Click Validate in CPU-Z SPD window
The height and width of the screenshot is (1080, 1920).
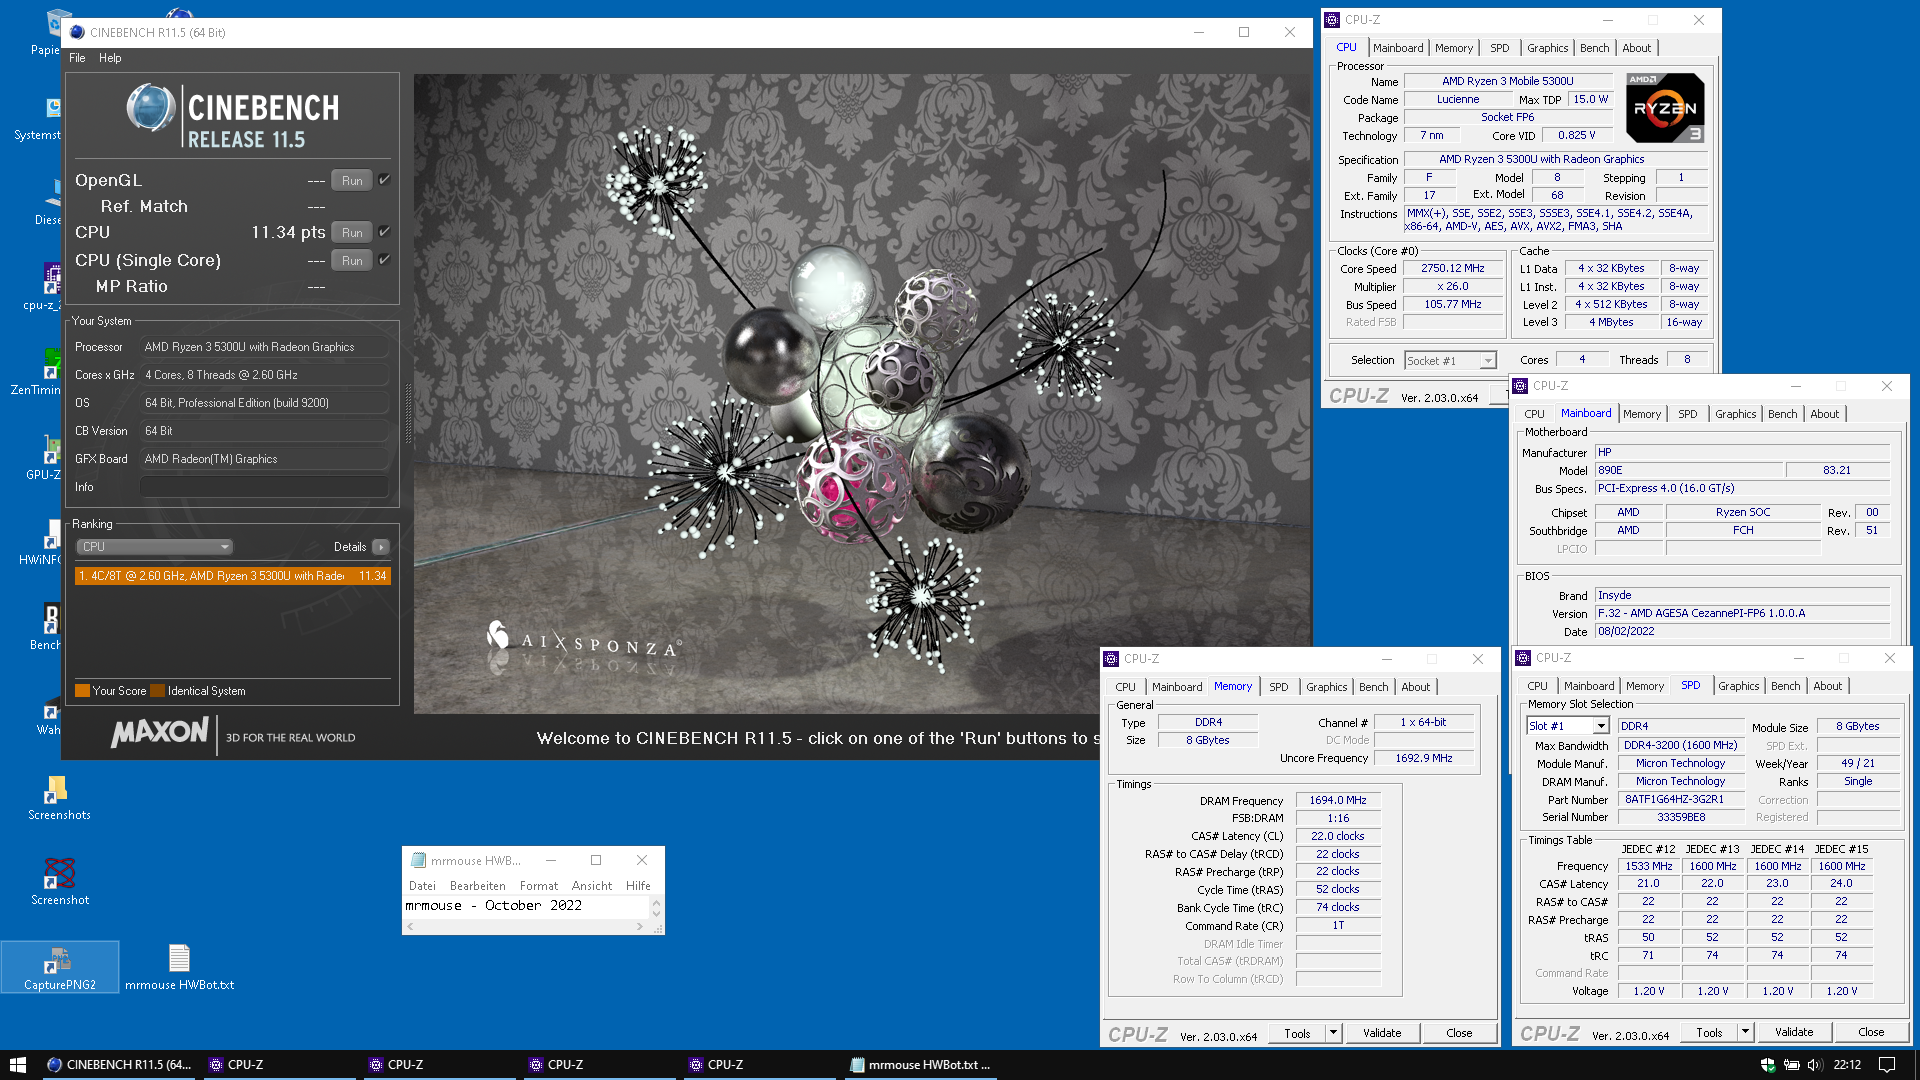[1794, 1032]
